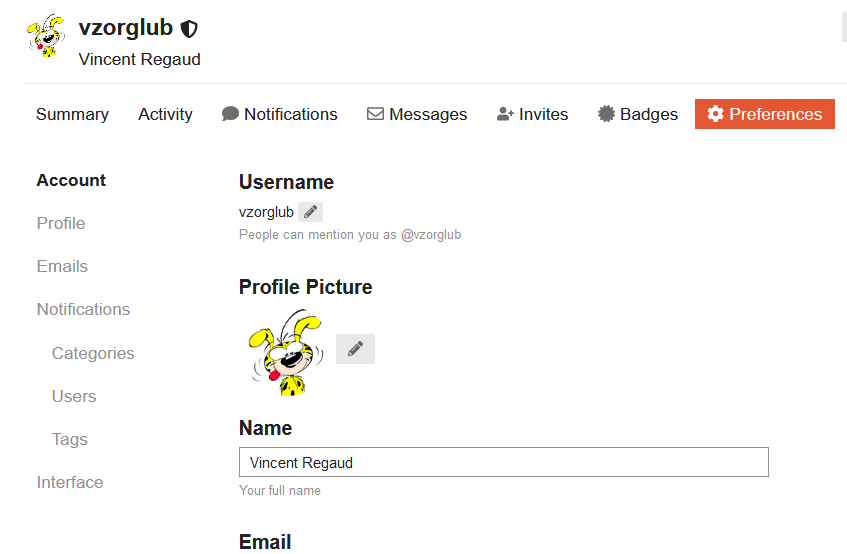This screenshot has height=554, width=847.
Task: Go to the Summary tab
Action: (x=72, y=114)
